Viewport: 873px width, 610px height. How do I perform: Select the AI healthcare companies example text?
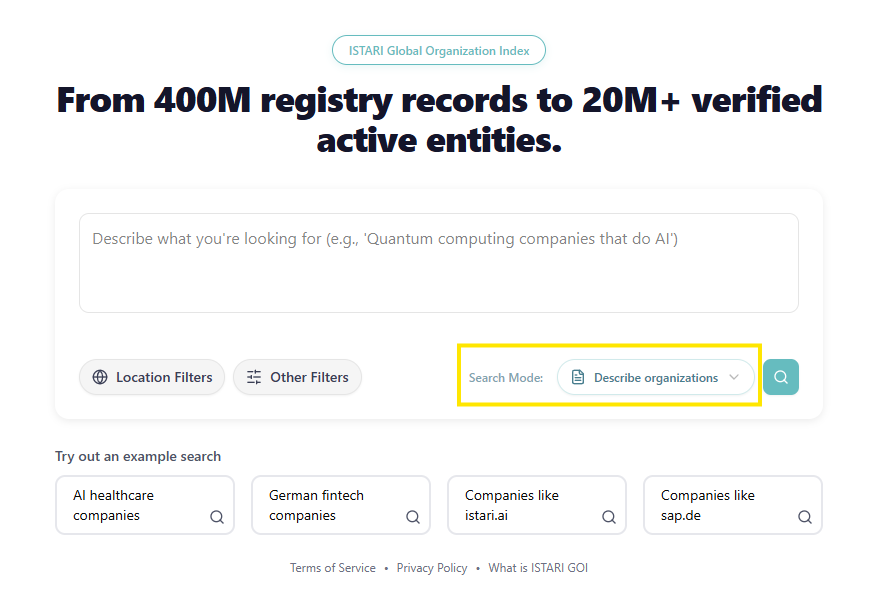[x=113, y=505]
